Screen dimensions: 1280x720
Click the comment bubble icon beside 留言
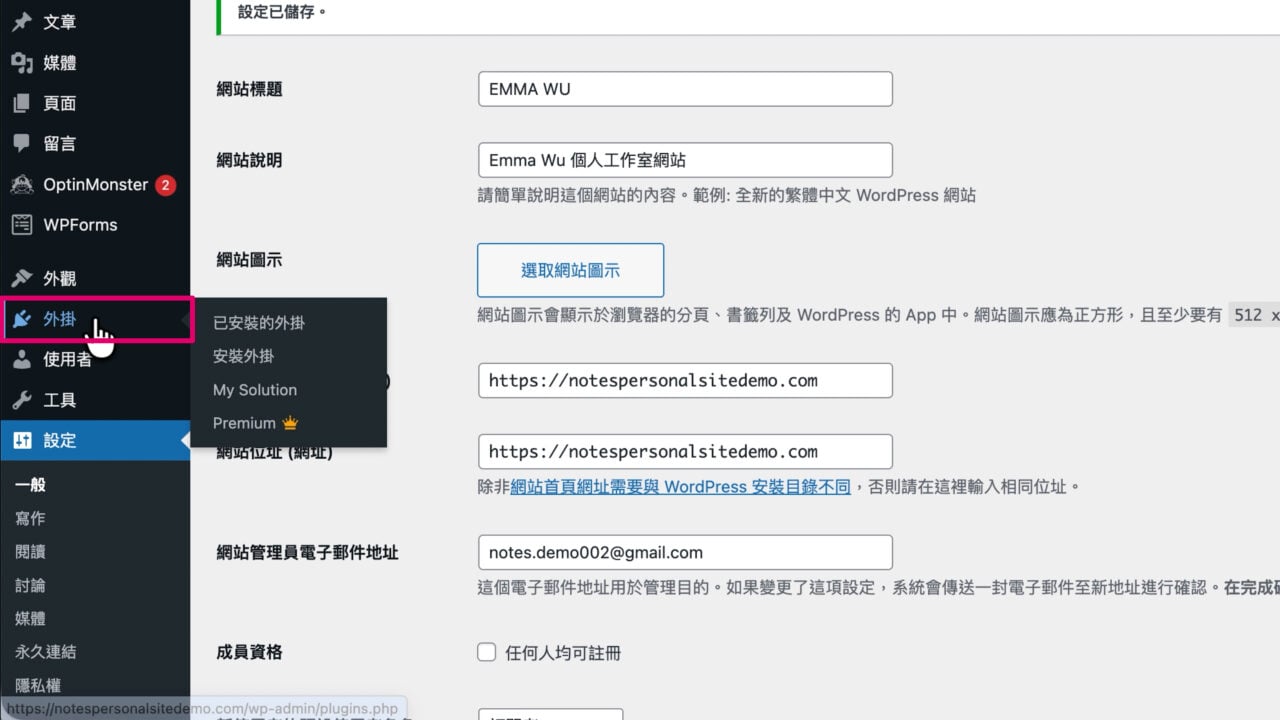22,143
